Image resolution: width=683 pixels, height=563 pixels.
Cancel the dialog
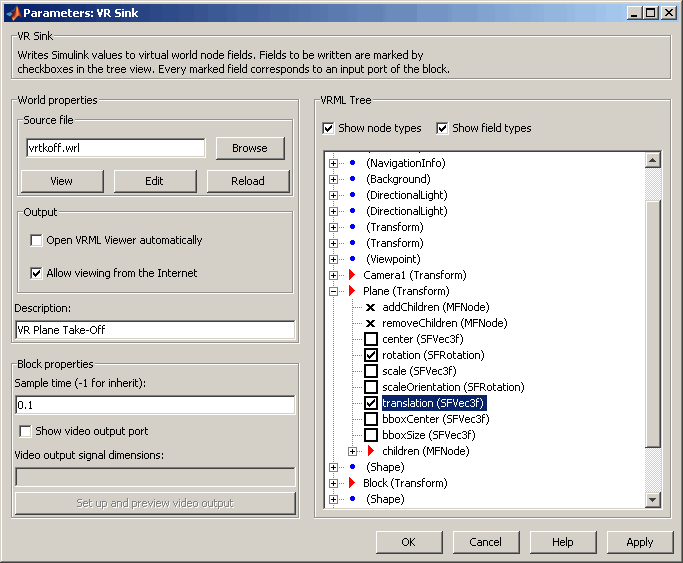coord(486,542)
